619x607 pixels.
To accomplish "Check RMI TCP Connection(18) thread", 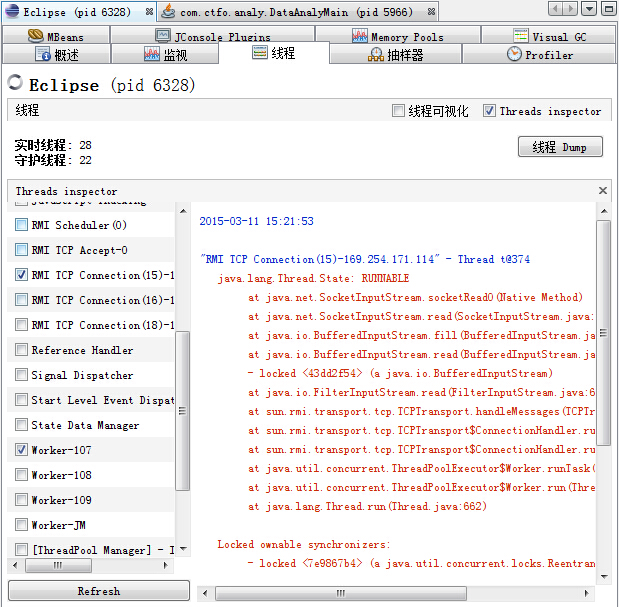I will coord(21,324).
